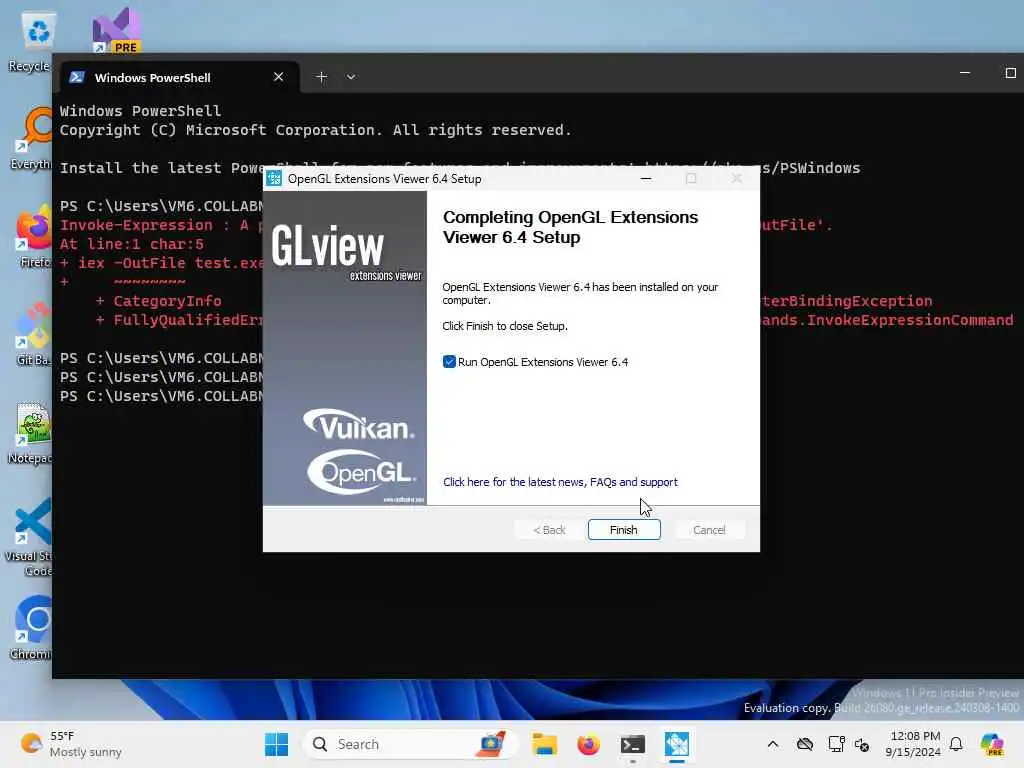Open the Git Bash desktop shortcut
The image size is (1024, 768).
[33, 334]
